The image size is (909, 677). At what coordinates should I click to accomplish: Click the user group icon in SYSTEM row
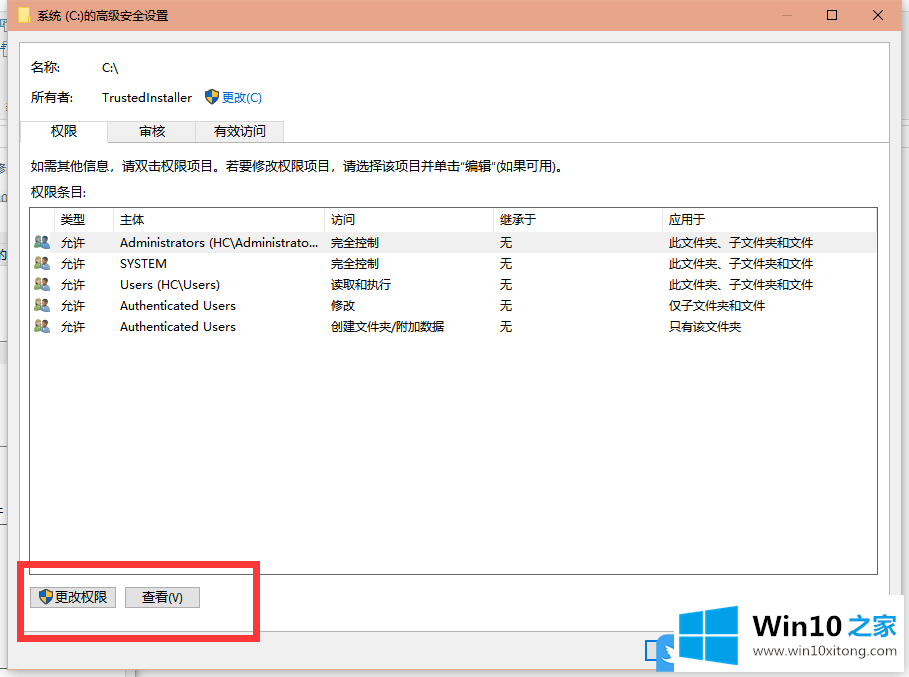42,263
